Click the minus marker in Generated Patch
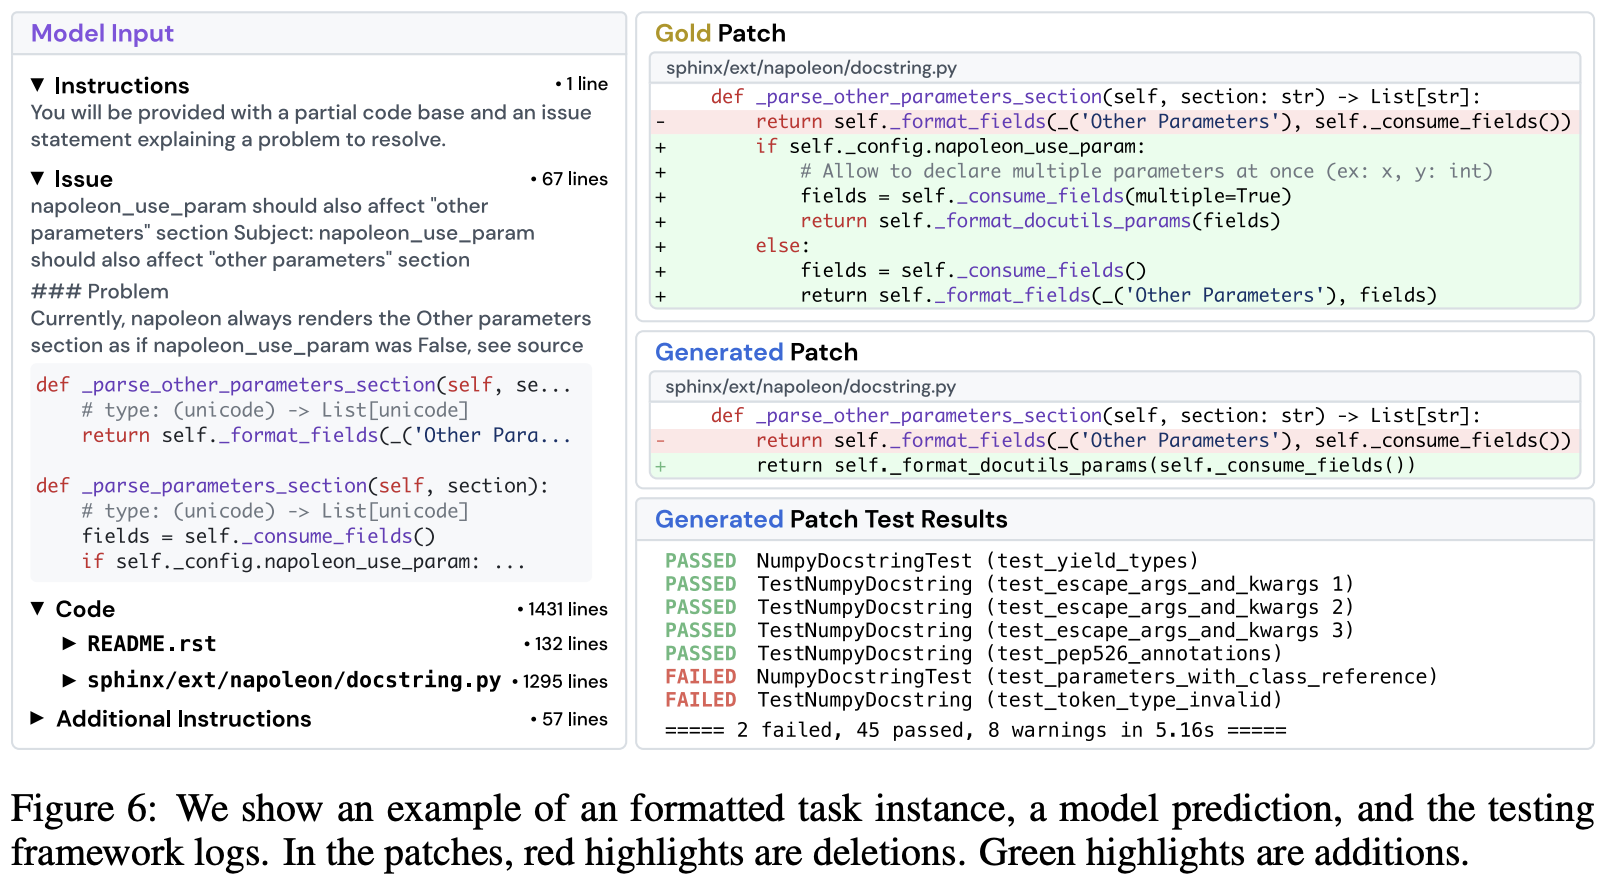Screen dimensions: 1606x888 coord(661,441)
